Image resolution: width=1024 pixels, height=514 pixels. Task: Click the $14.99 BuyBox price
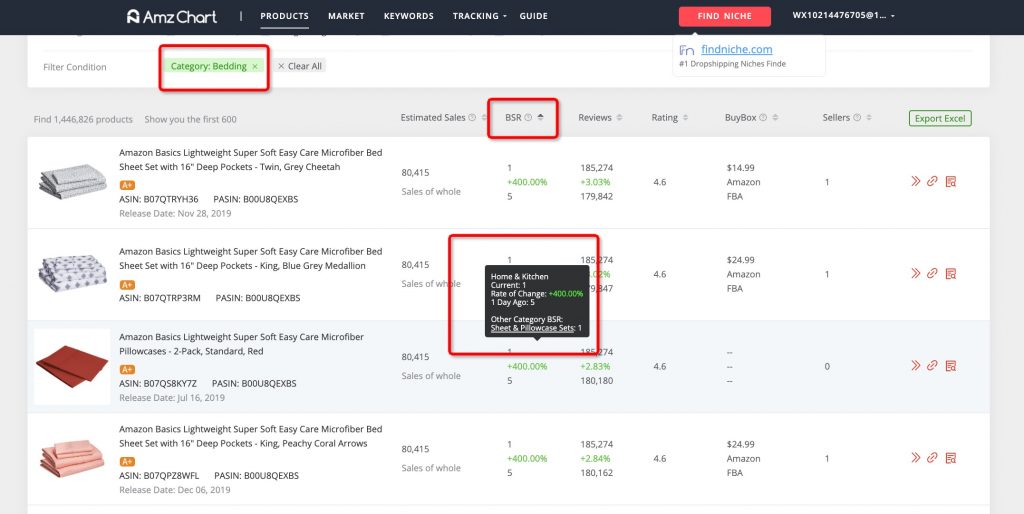point(741,168)
